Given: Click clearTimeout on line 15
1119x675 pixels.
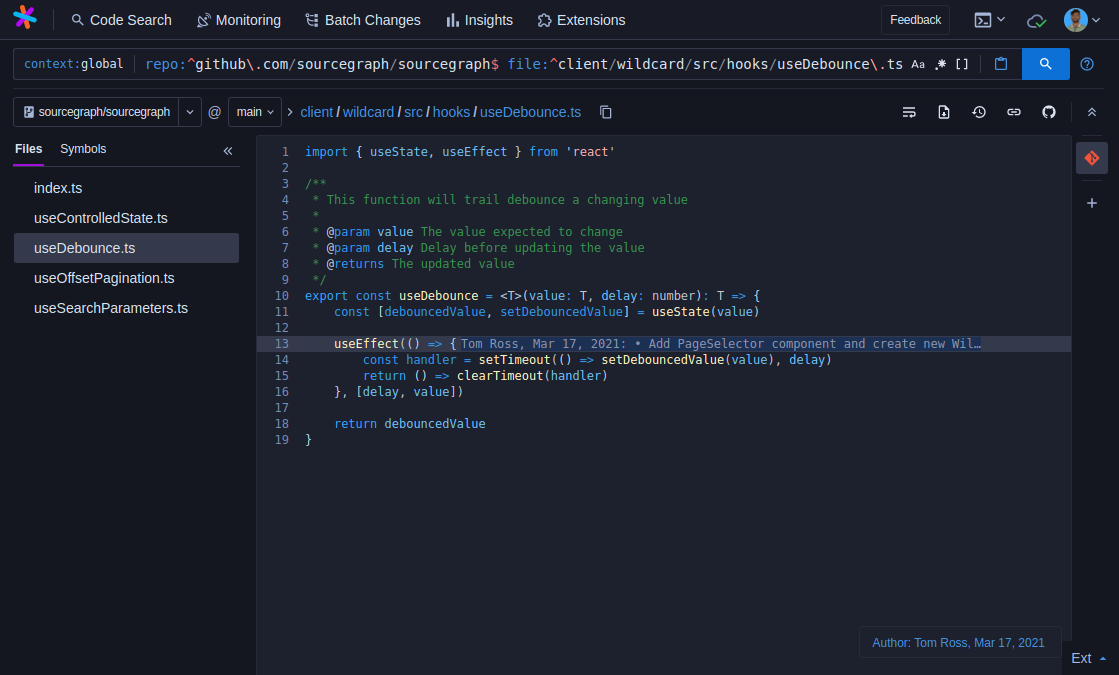Looking at the screenshot, I should (x=500, y=375).
